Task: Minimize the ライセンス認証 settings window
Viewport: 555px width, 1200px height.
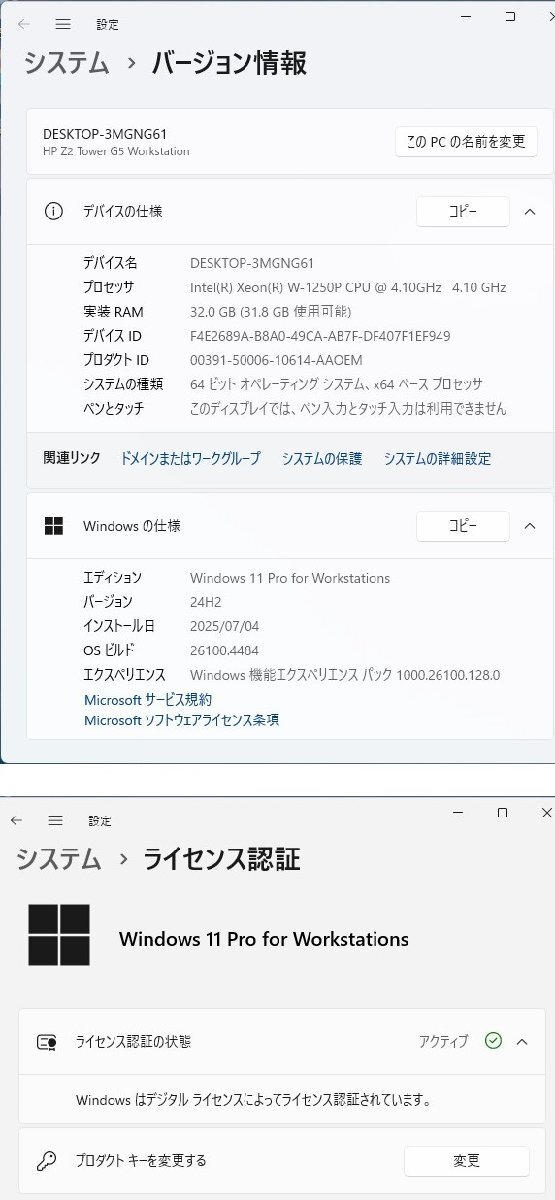Action: point(456,812)
